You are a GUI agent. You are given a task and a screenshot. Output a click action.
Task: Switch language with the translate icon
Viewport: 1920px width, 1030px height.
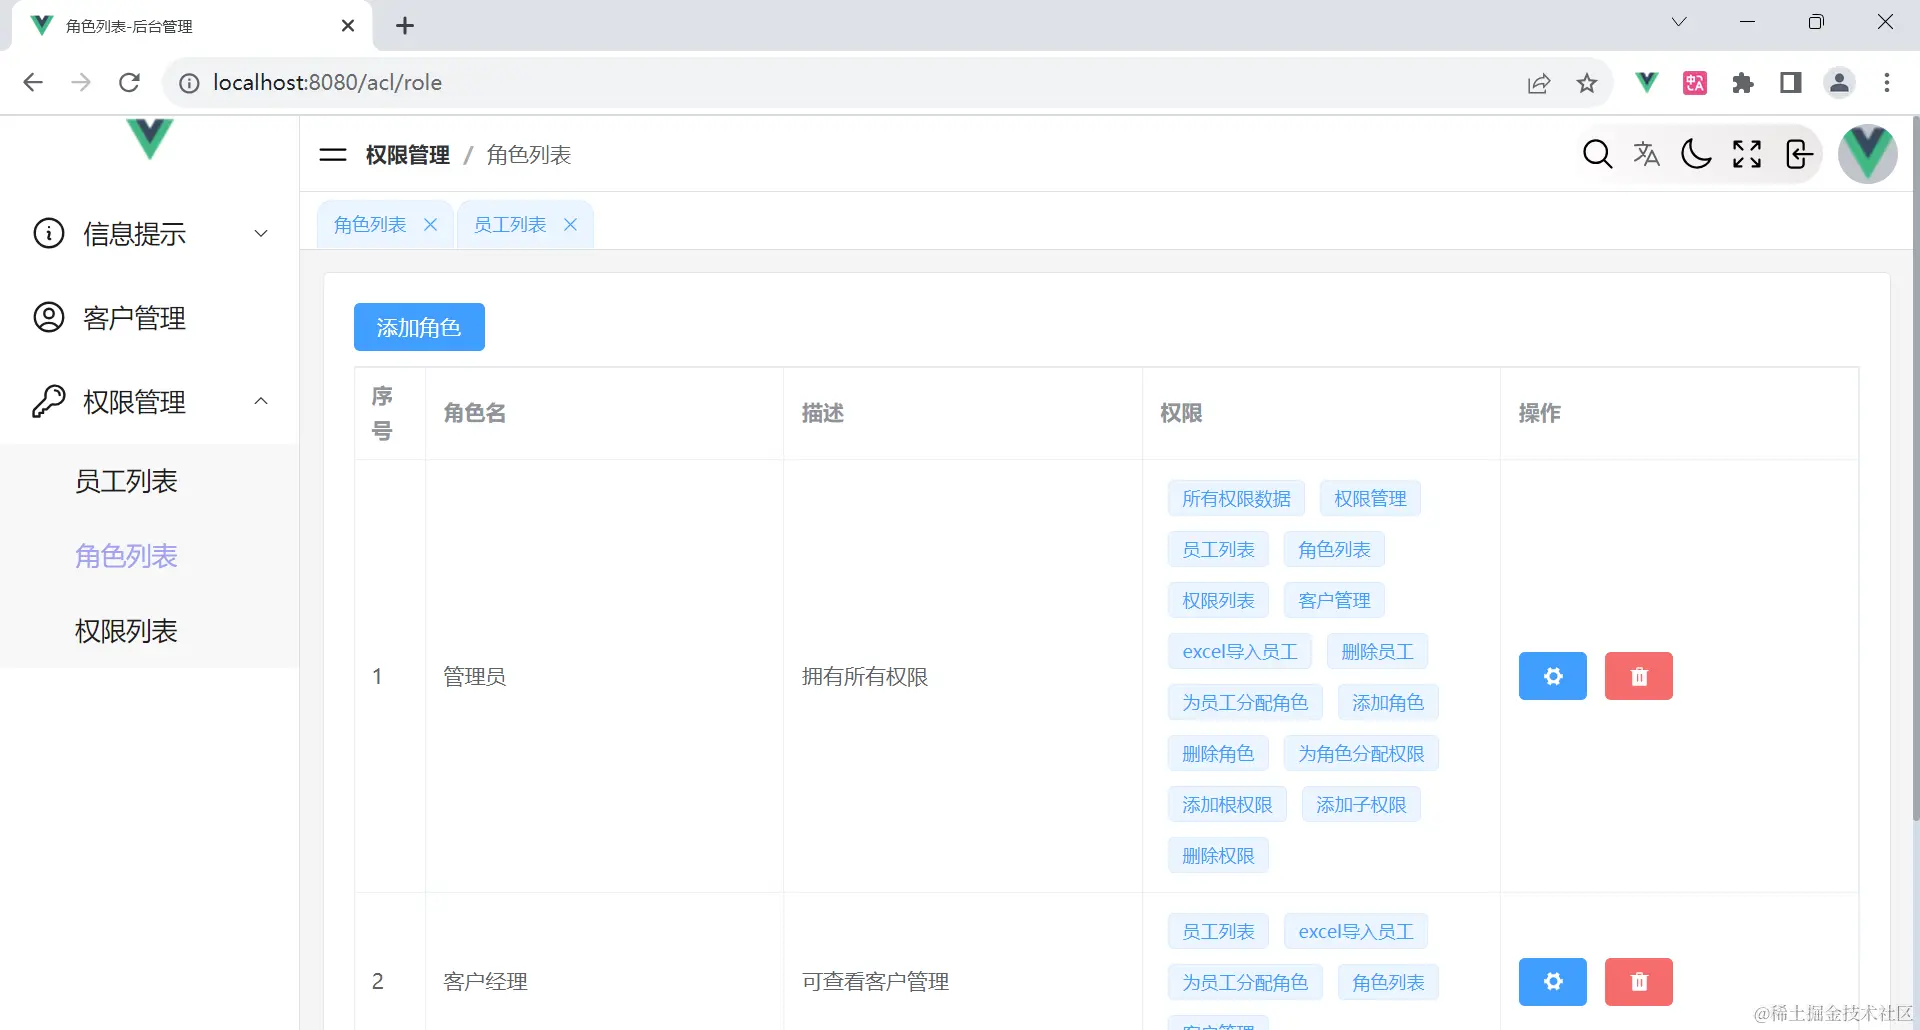(1646, 154)
